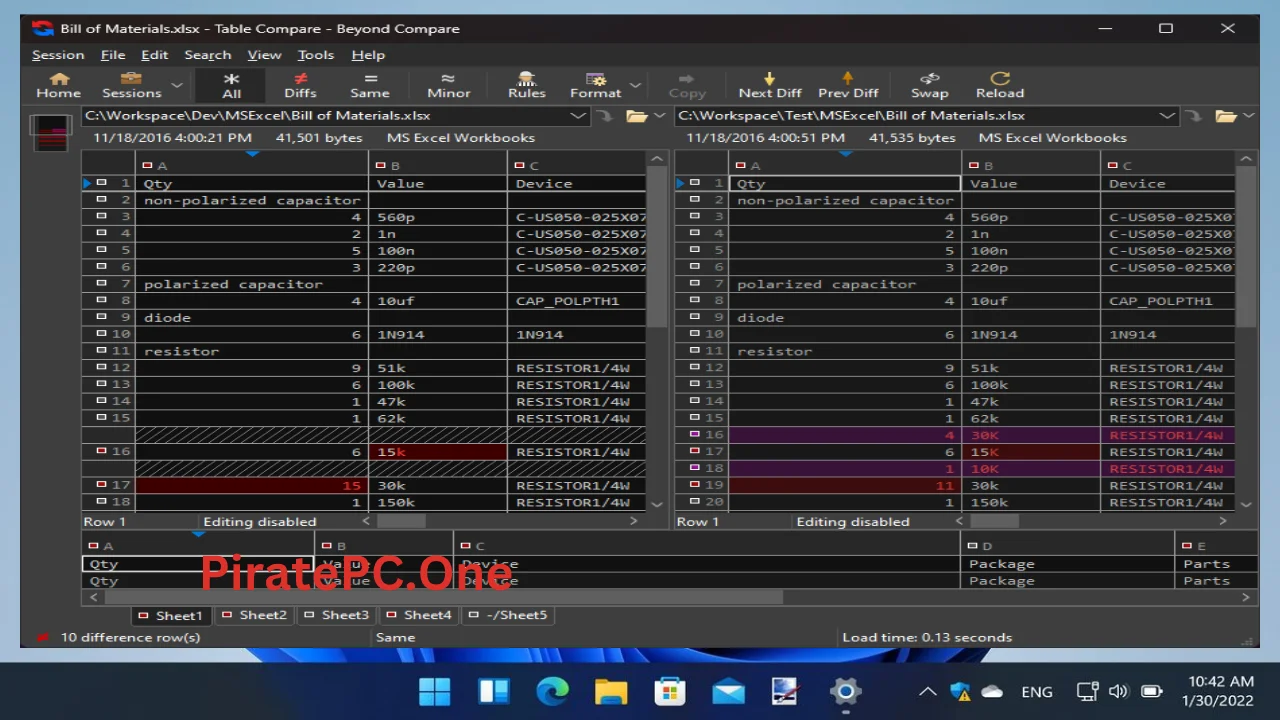Expand the right file path dropdown
The width and height of the screenshot is (1280, 720).
tap(1167, 116)
